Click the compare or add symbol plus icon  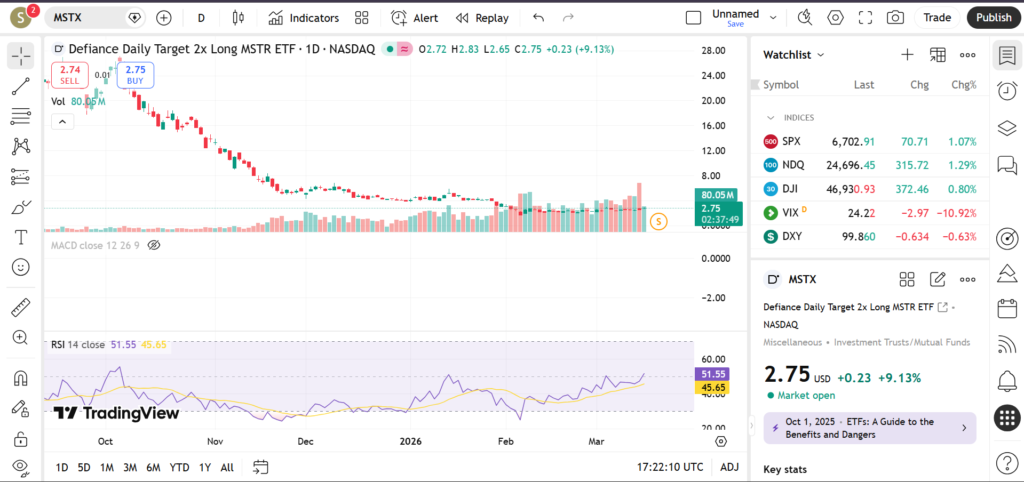tap(164, 18)
